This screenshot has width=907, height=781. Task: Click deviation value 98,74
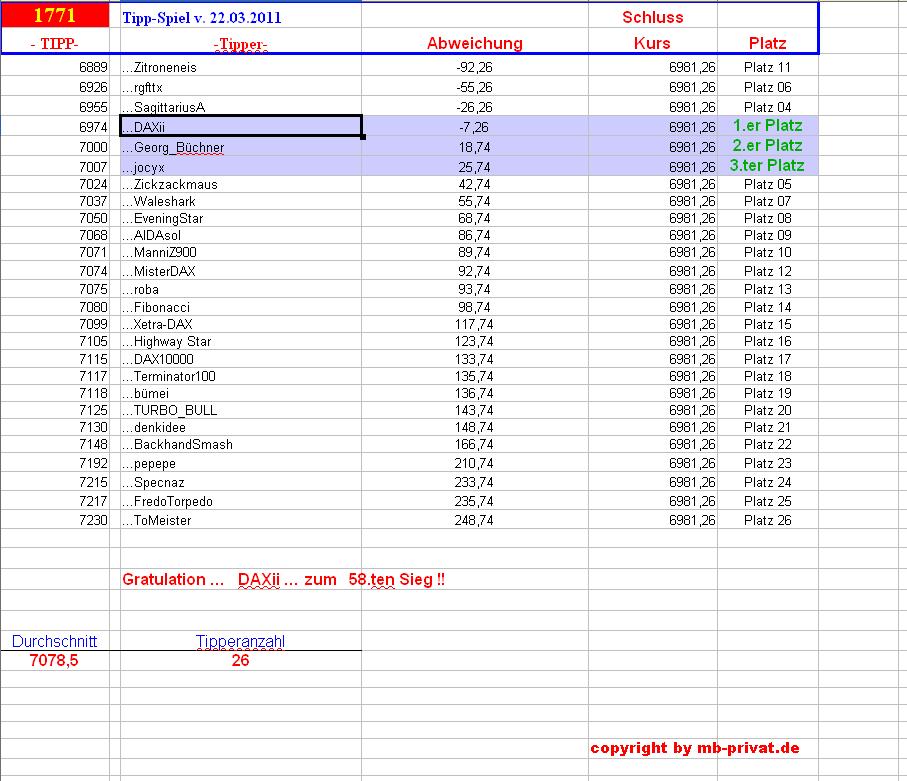pos(475,307)
